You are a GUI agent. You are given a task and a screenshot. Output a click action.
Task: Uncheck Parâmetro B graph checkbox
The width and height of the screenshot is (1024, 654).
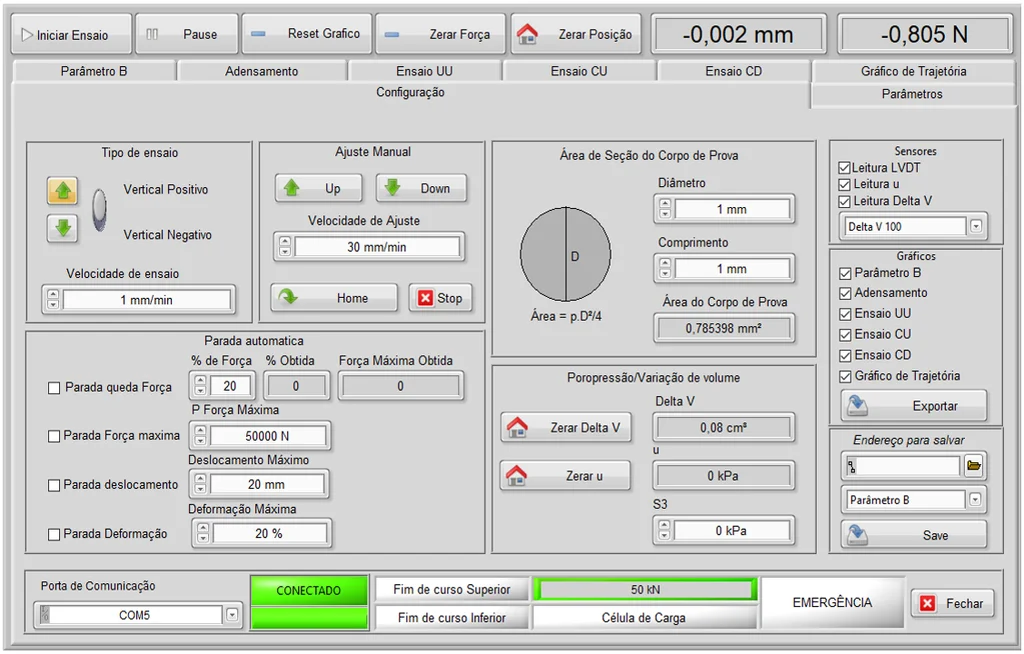pos(845,273)
